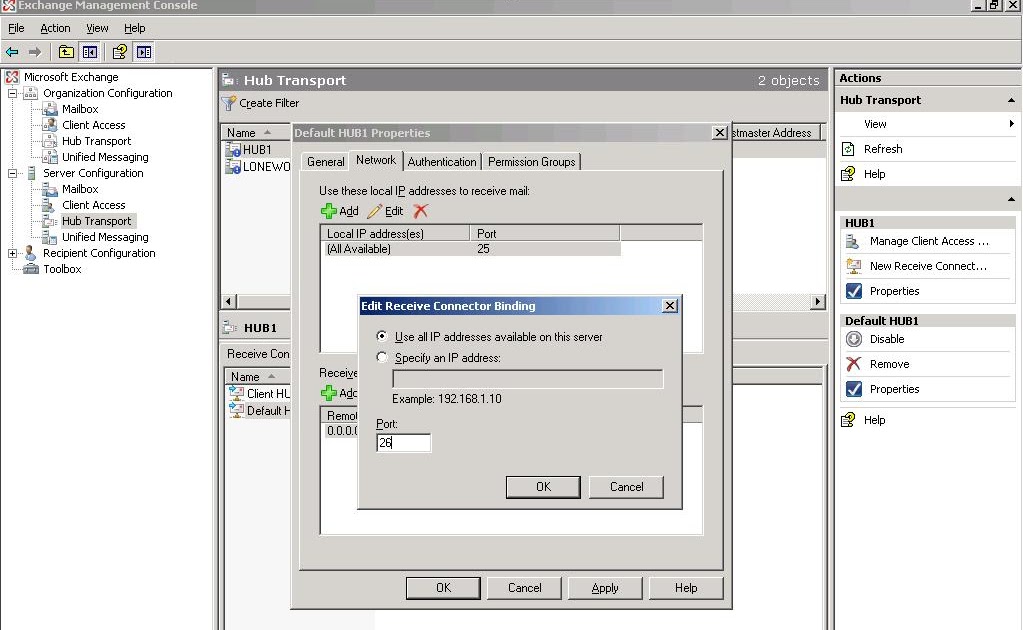Click left arrow of horizontal scrollbar
Screen dimensions: 1023x630
tap(228, 301)
